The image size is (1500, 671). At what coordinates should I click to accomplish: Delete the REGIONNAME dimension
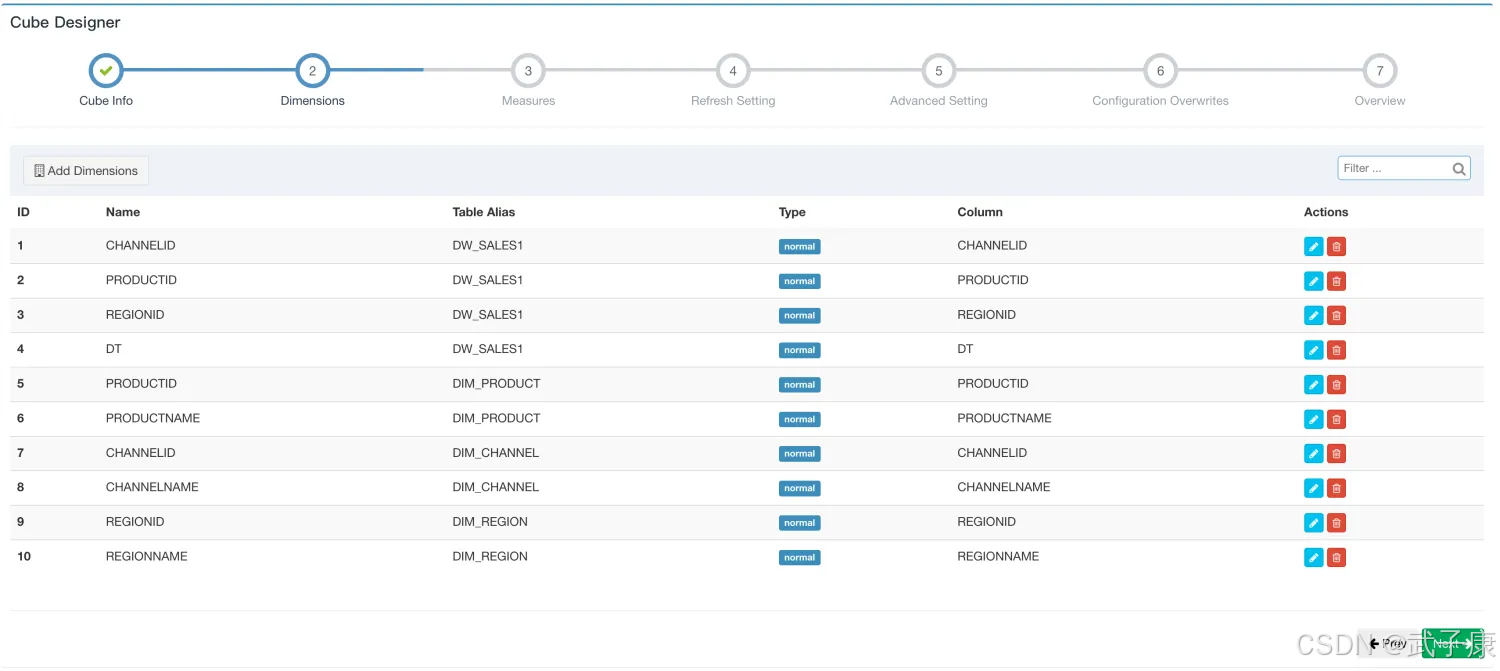[1336, 557]
